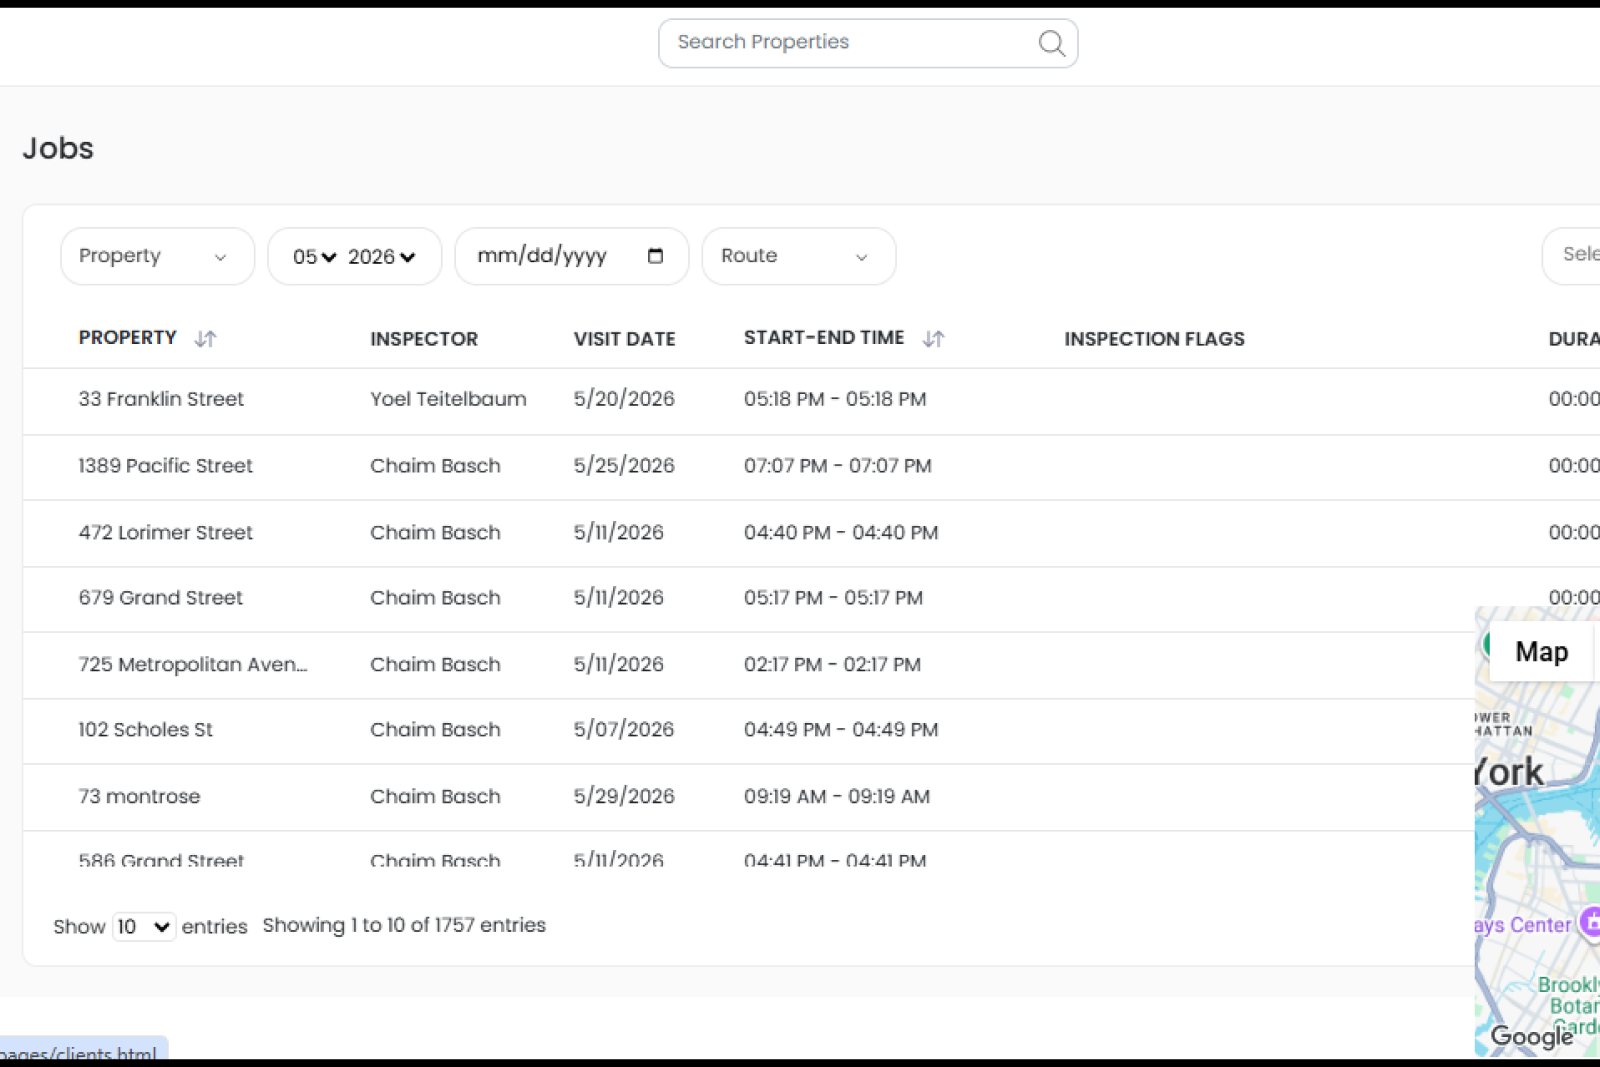This screenshot has width=1600, height=1067.
Task: Select the 73 montrose property
Action: pos(139,797)
